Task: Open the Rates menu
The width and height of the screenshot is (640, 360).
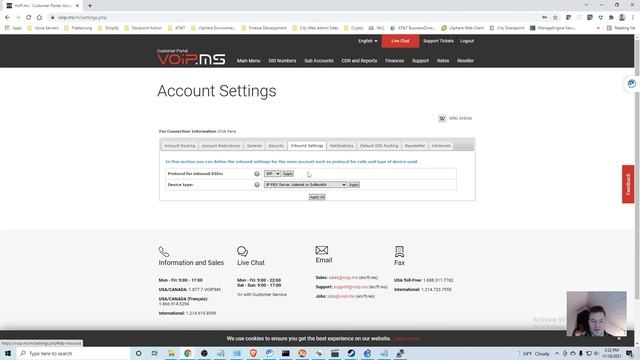Action: 443,61
